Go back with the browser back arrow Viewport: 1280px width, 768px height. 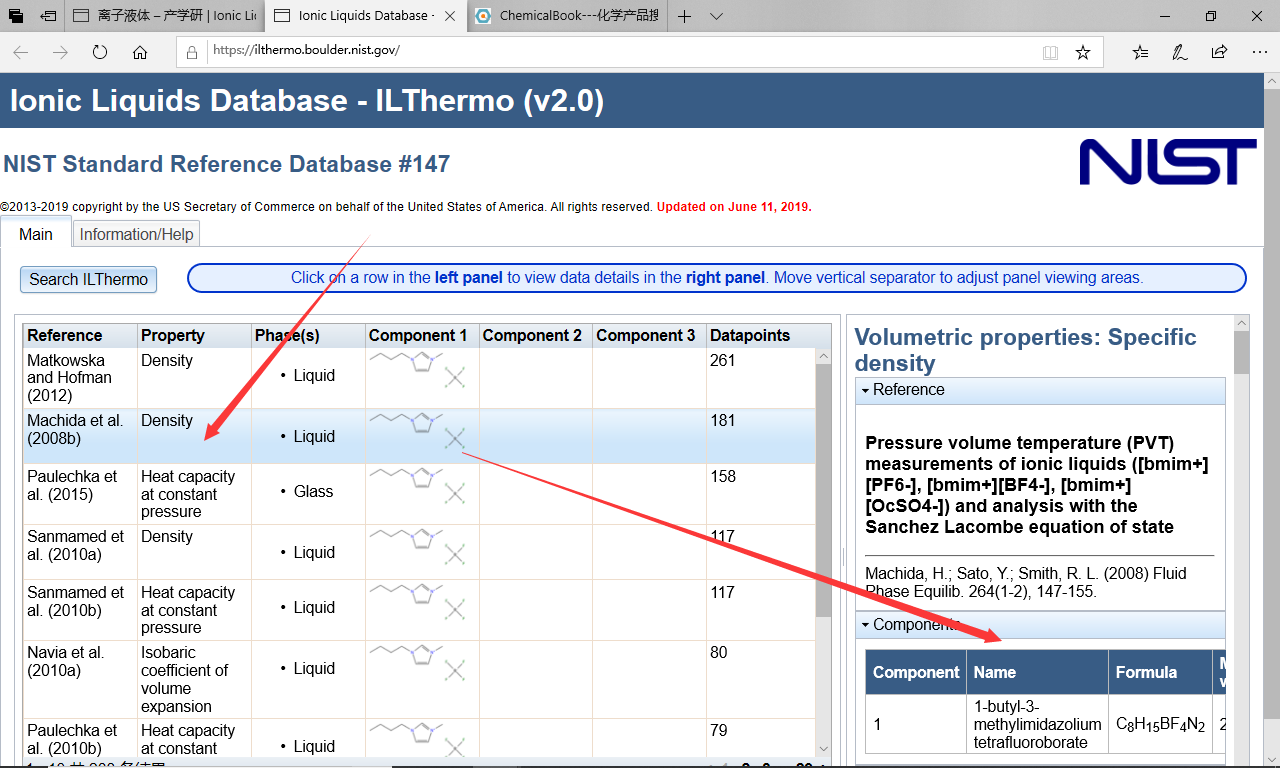click(21, 52)
